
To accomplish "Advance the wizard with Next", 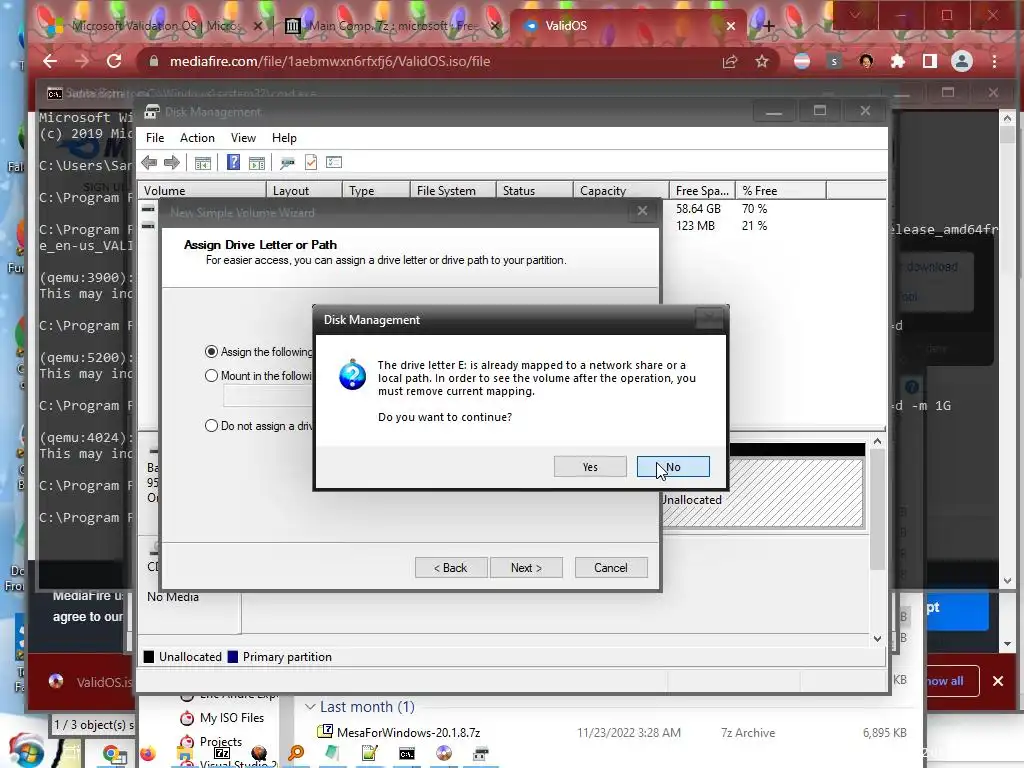I will point(526,568).
